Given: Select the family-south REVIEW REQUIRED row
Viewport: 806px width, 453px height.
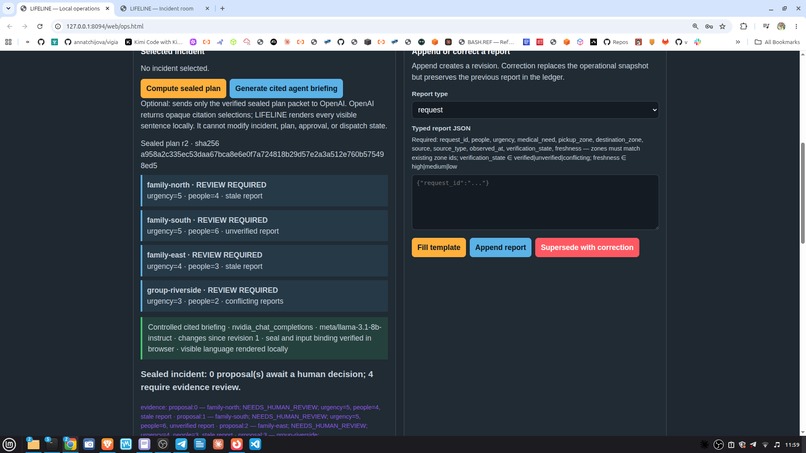Looking at the screenshot, I should pyautogui.click(x=264, y=226).
